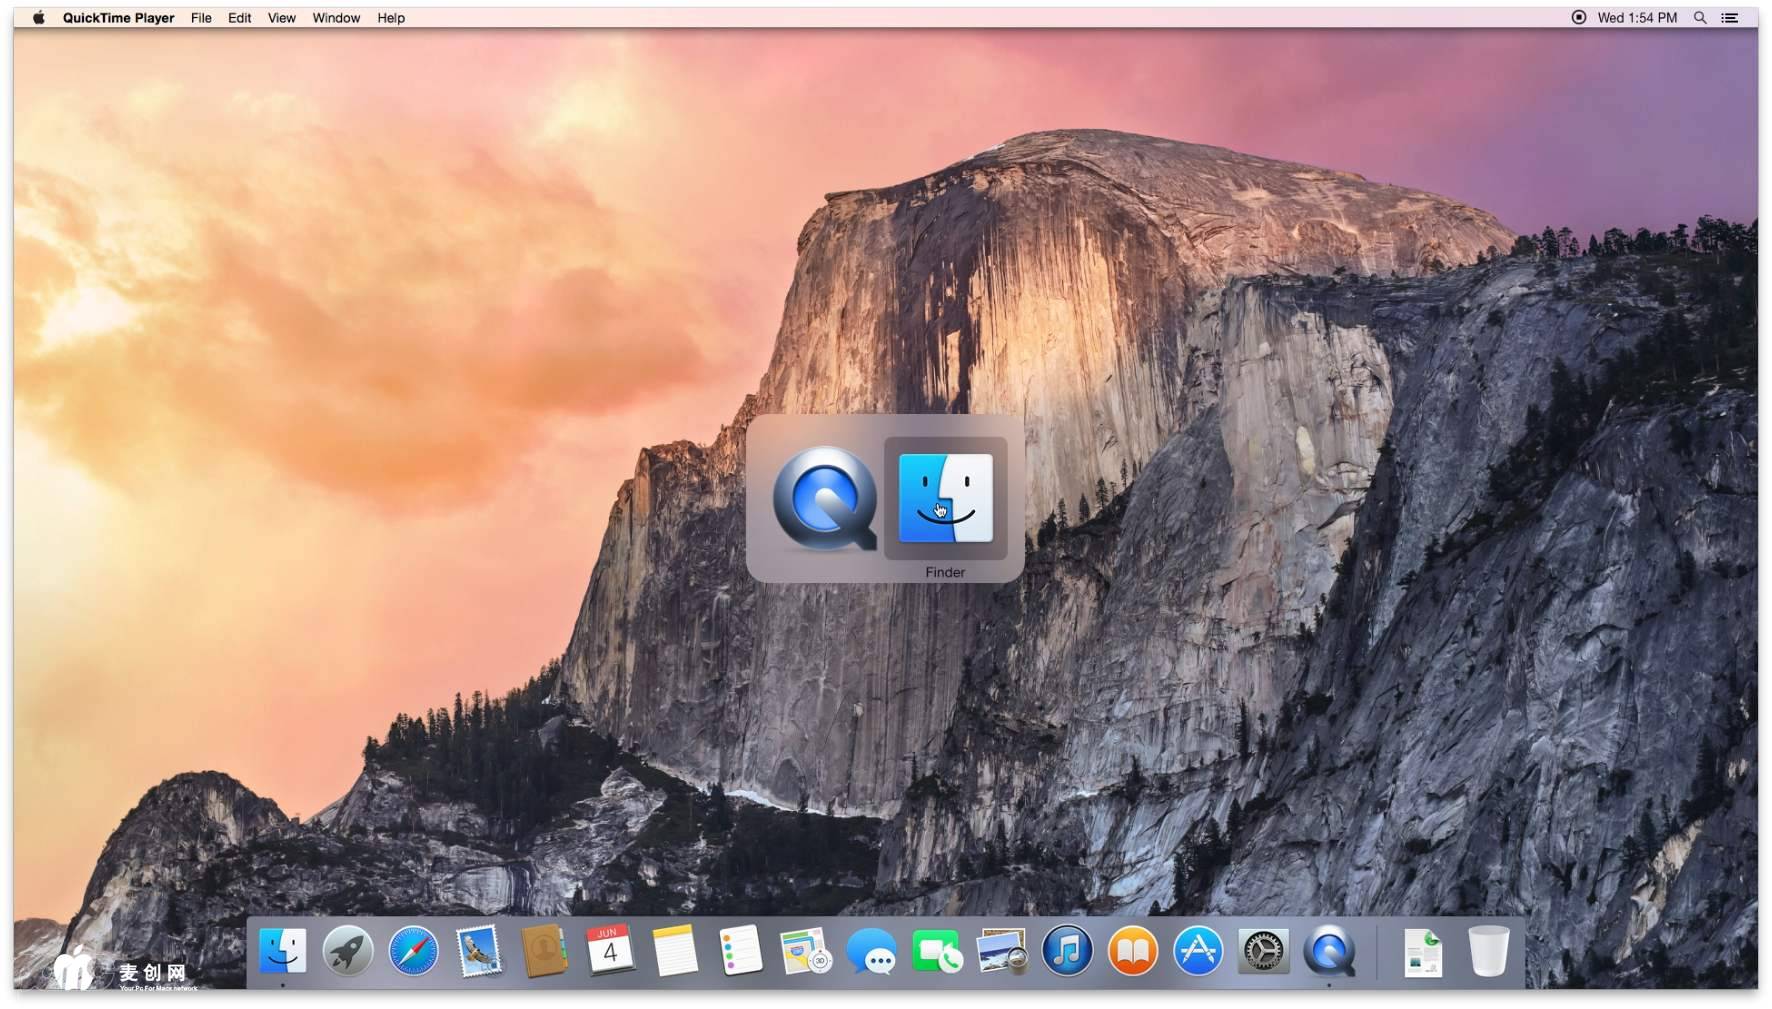Open Launchpad from the Dock
Screen dimensions: 1772x1009
click(x=347, y=951)
